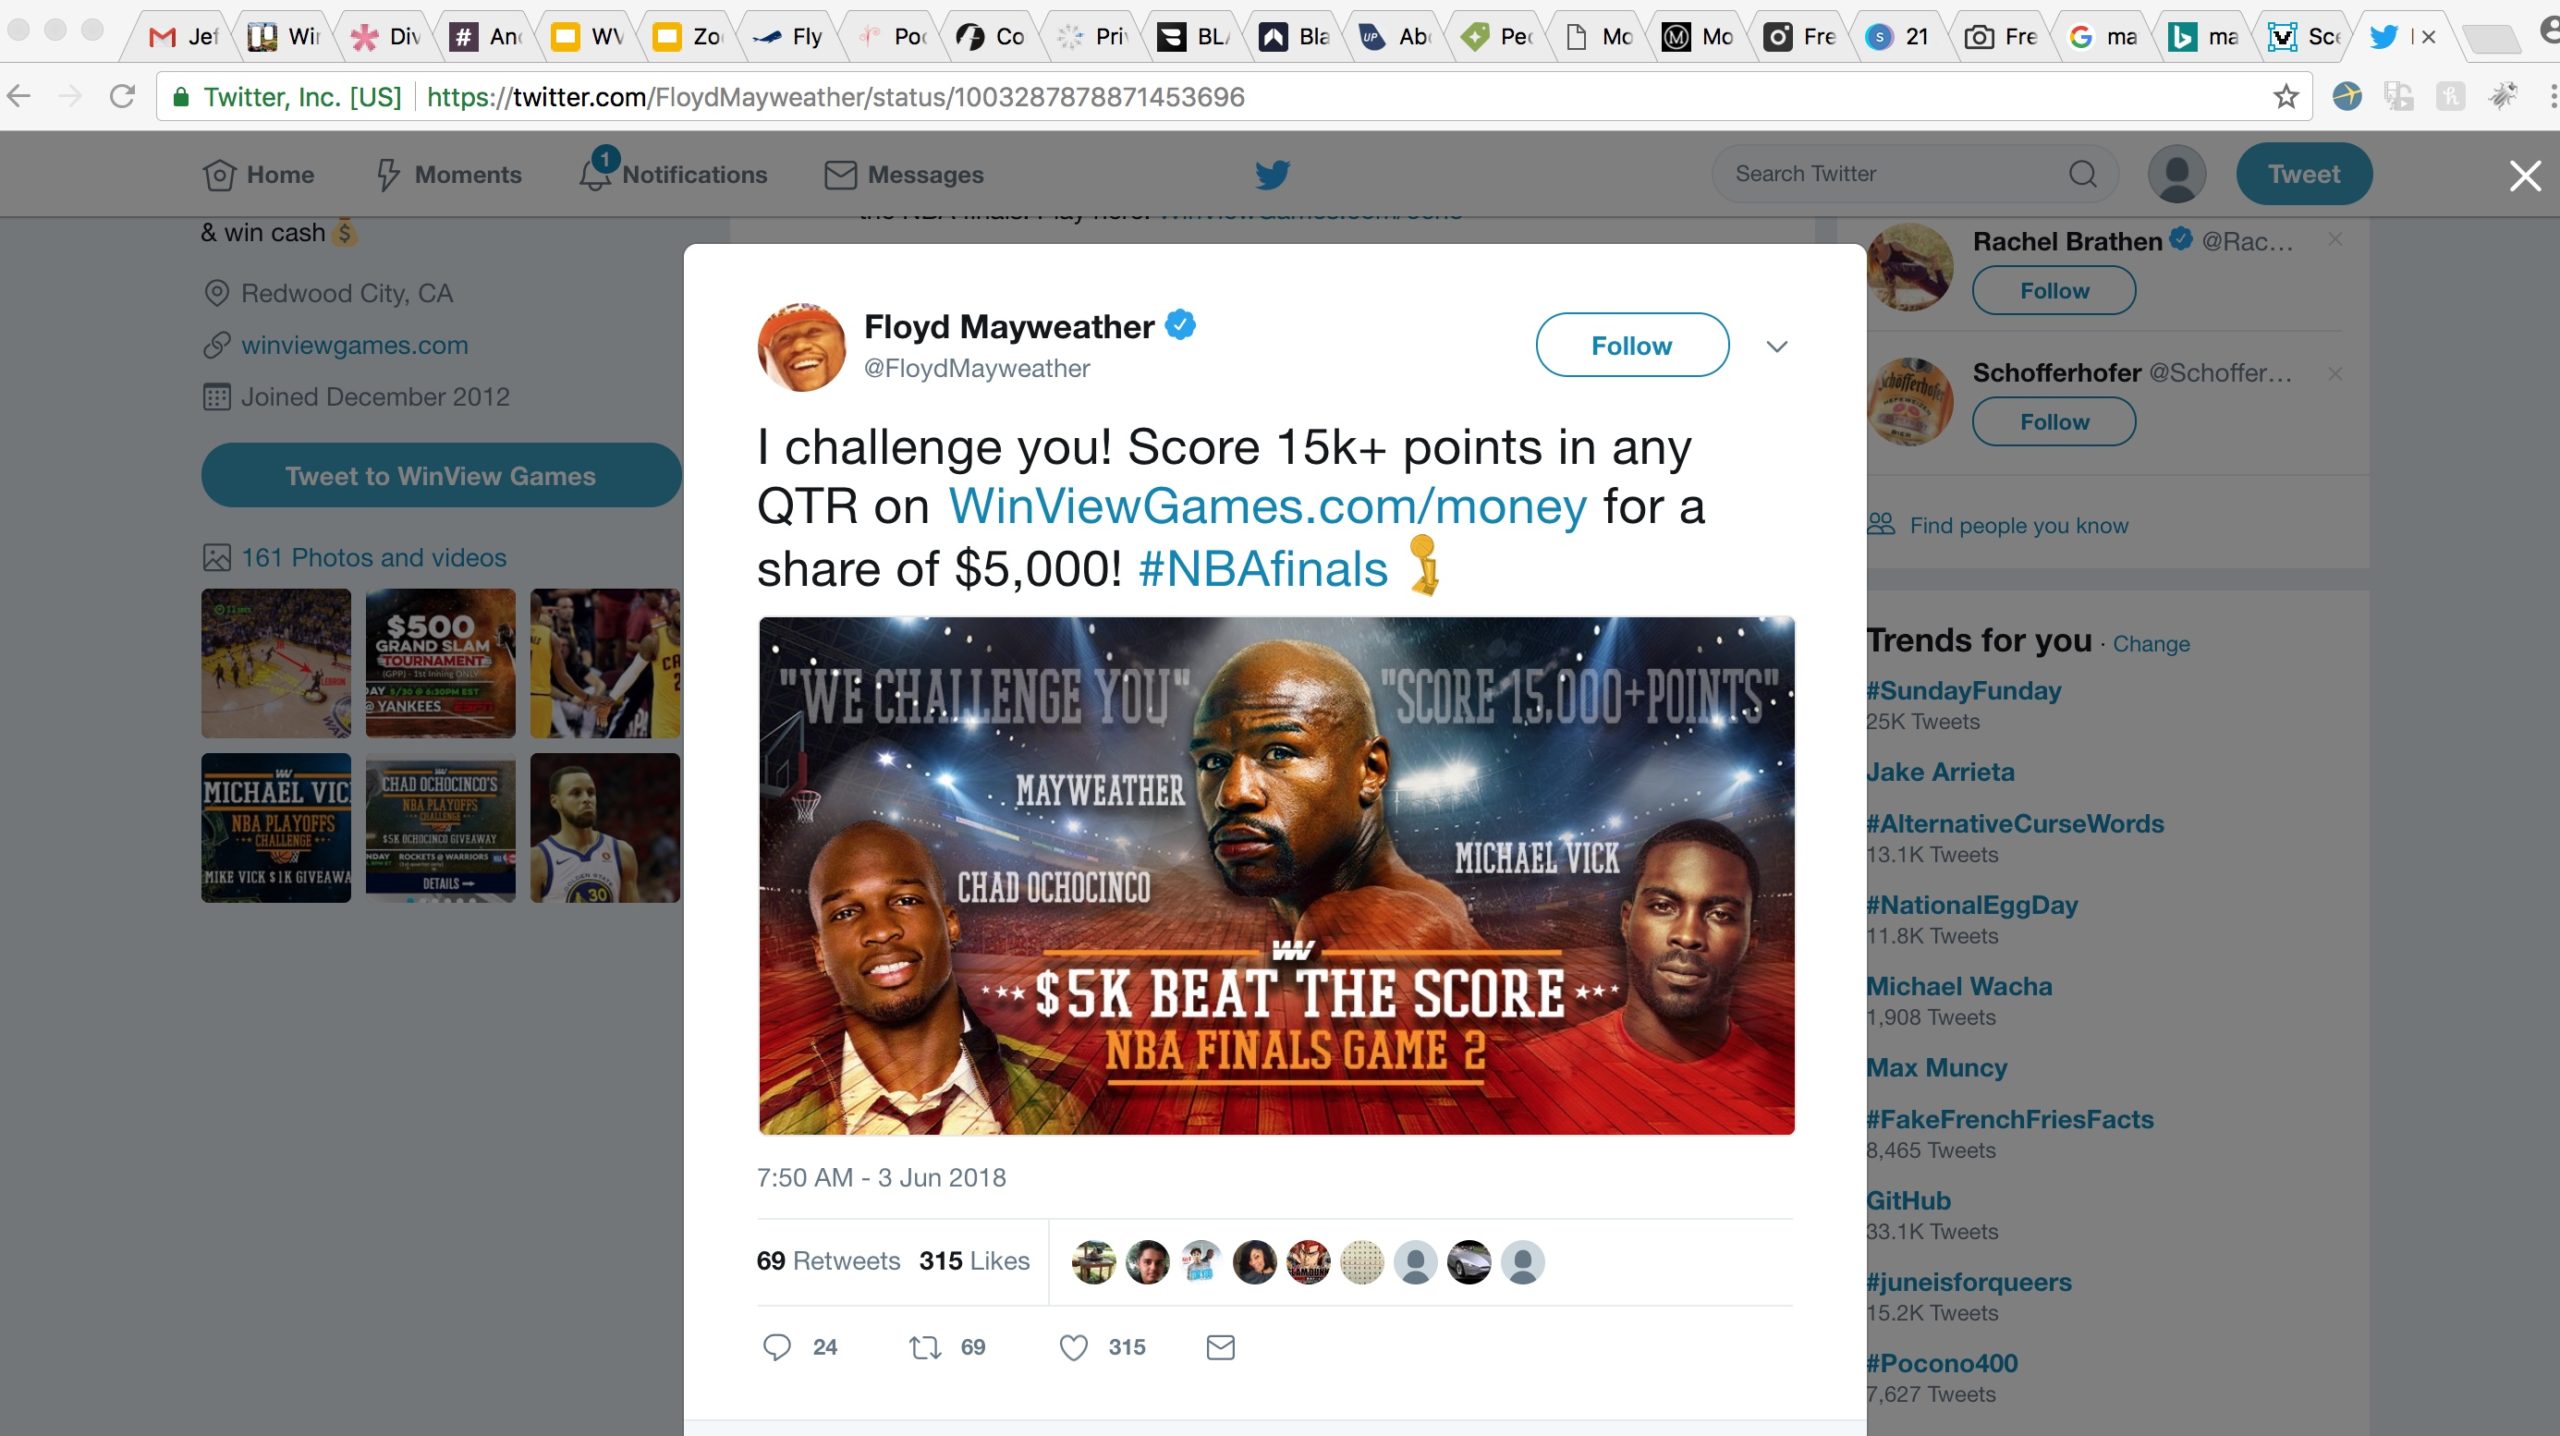
Task: Dismiss Schofferhofer follow suggestion
Action: [x=2335, y=372]
